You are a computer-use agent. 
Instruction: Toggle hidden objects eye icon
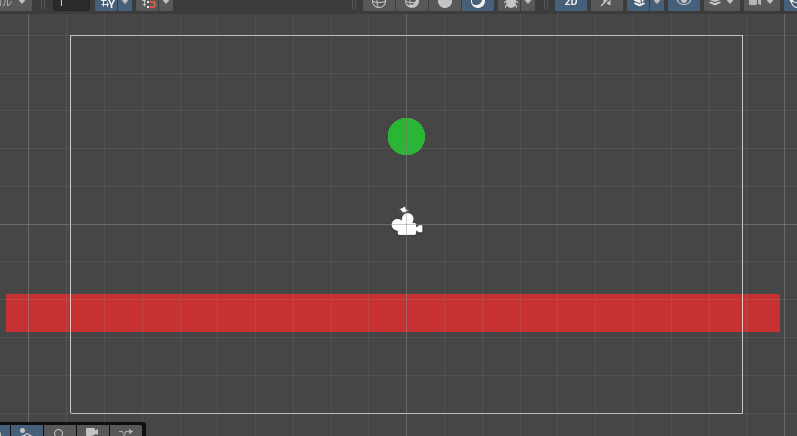pos(684,3)
